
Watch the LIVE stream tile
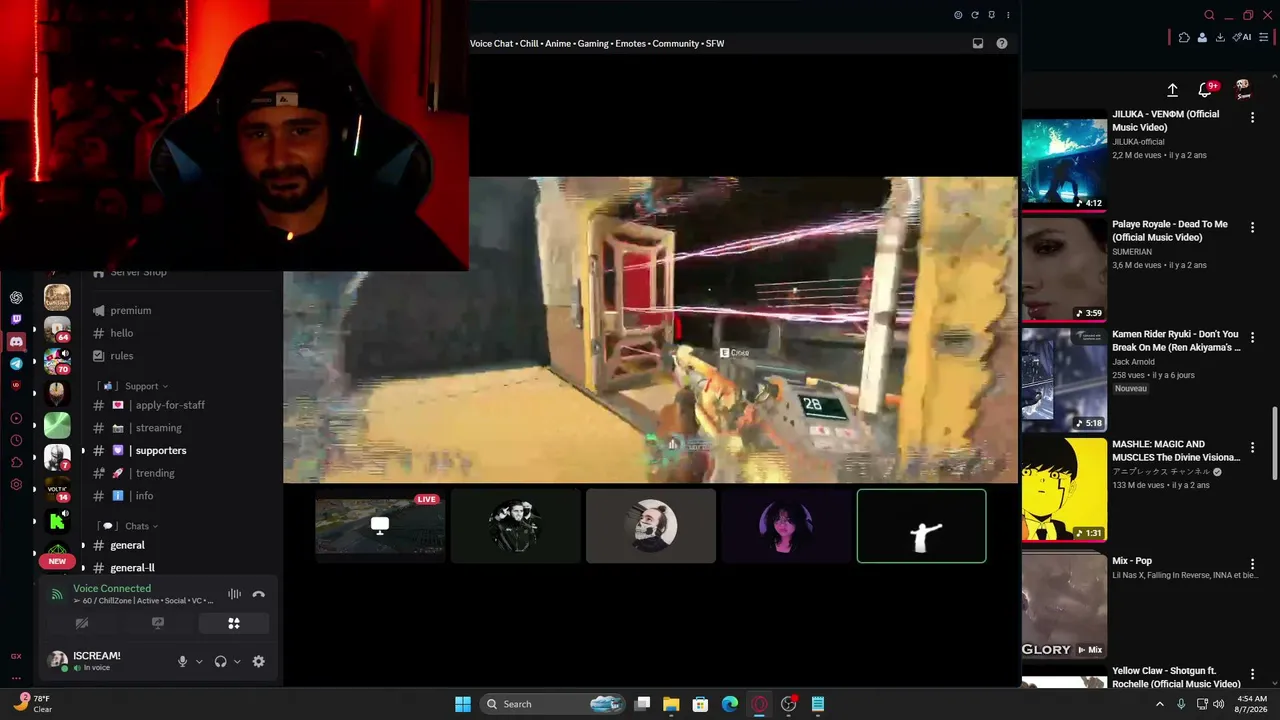380,526
